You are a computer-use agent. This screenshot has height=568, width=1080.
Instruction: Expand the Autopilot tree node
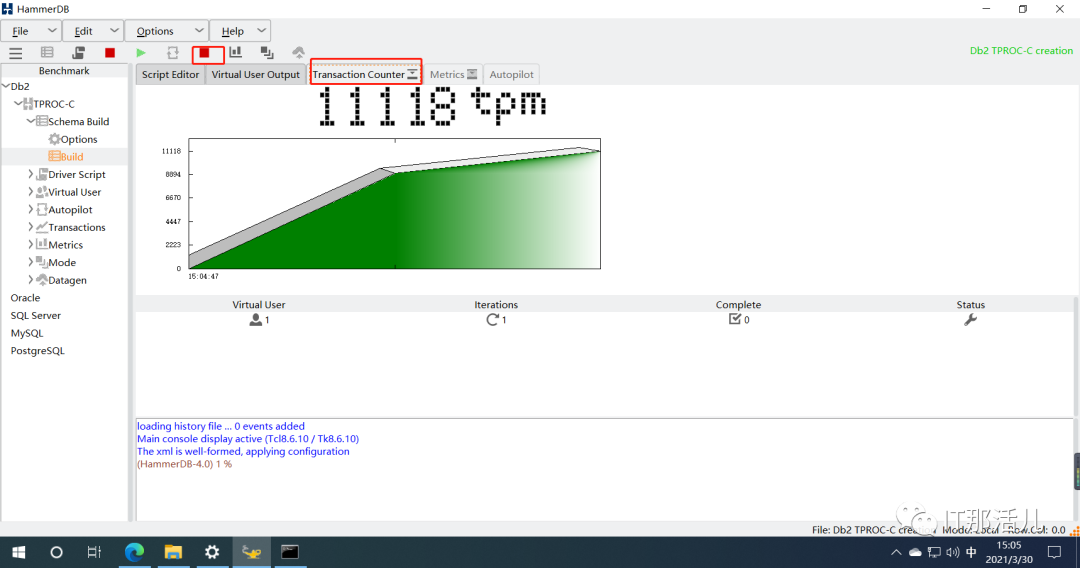[x=30, y=209]
